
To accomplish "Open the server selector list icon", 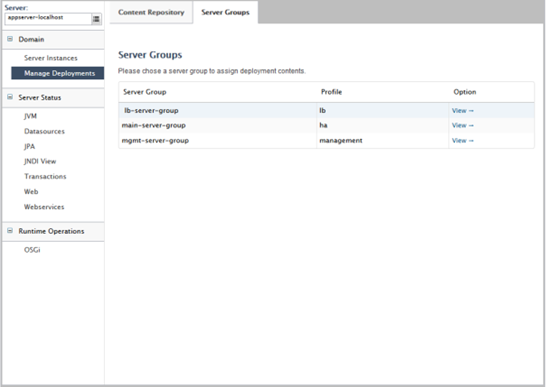I will click(96, 19).
